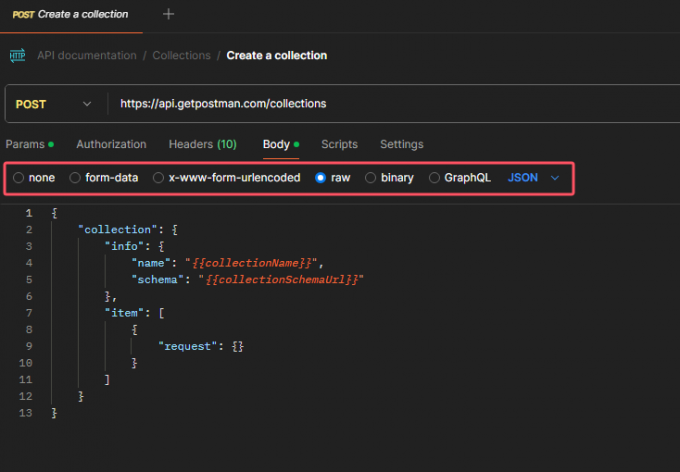Click the "request" key on line 9
Viewport: 680px width, 472px height.
[187, 346]
